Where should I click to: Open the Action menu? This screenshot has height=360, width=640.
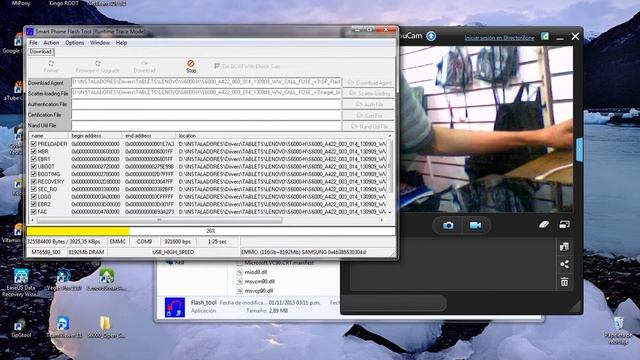point(51,42)
